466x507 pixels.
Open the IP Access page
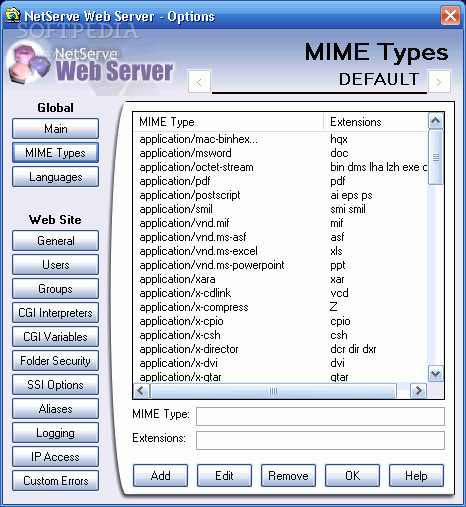[x=56, y=457]
